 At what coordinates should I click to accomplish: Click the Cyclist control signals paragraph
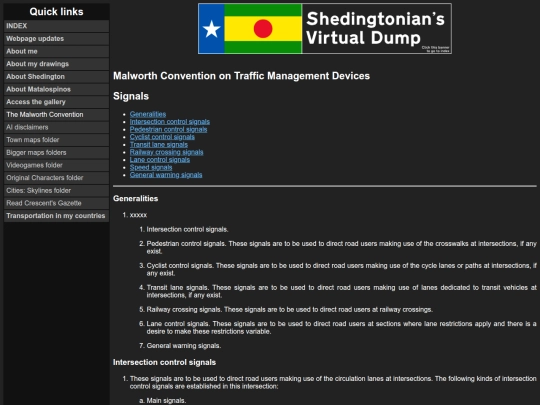[342, 269]
